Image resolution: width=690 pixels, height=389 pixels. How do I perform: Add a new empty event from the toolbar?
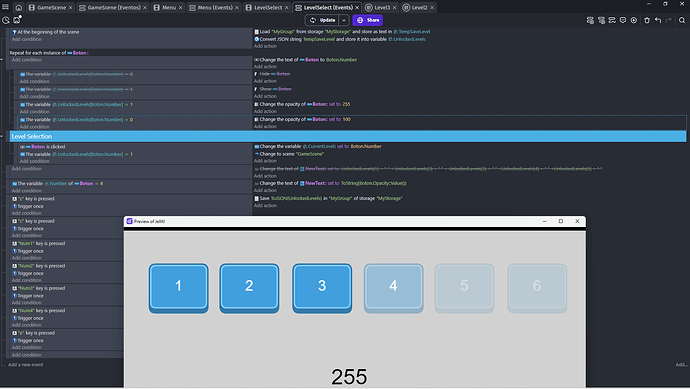point(590,20)
